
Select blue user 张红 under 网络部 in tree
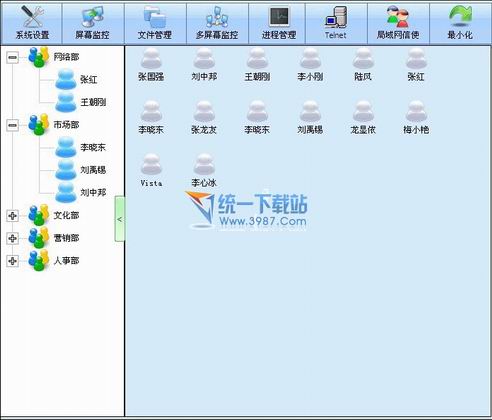point(76,79)
